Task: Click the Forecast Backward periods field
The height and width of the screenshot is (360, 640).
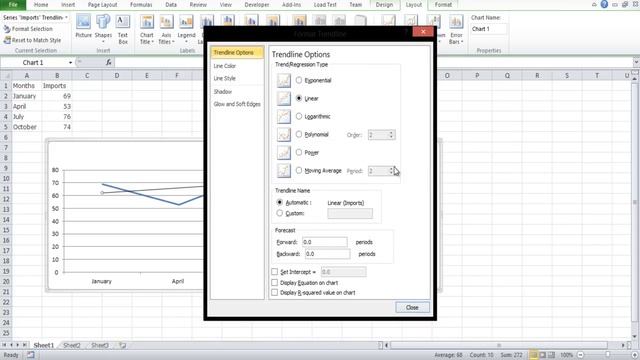Action: [327, 254]
